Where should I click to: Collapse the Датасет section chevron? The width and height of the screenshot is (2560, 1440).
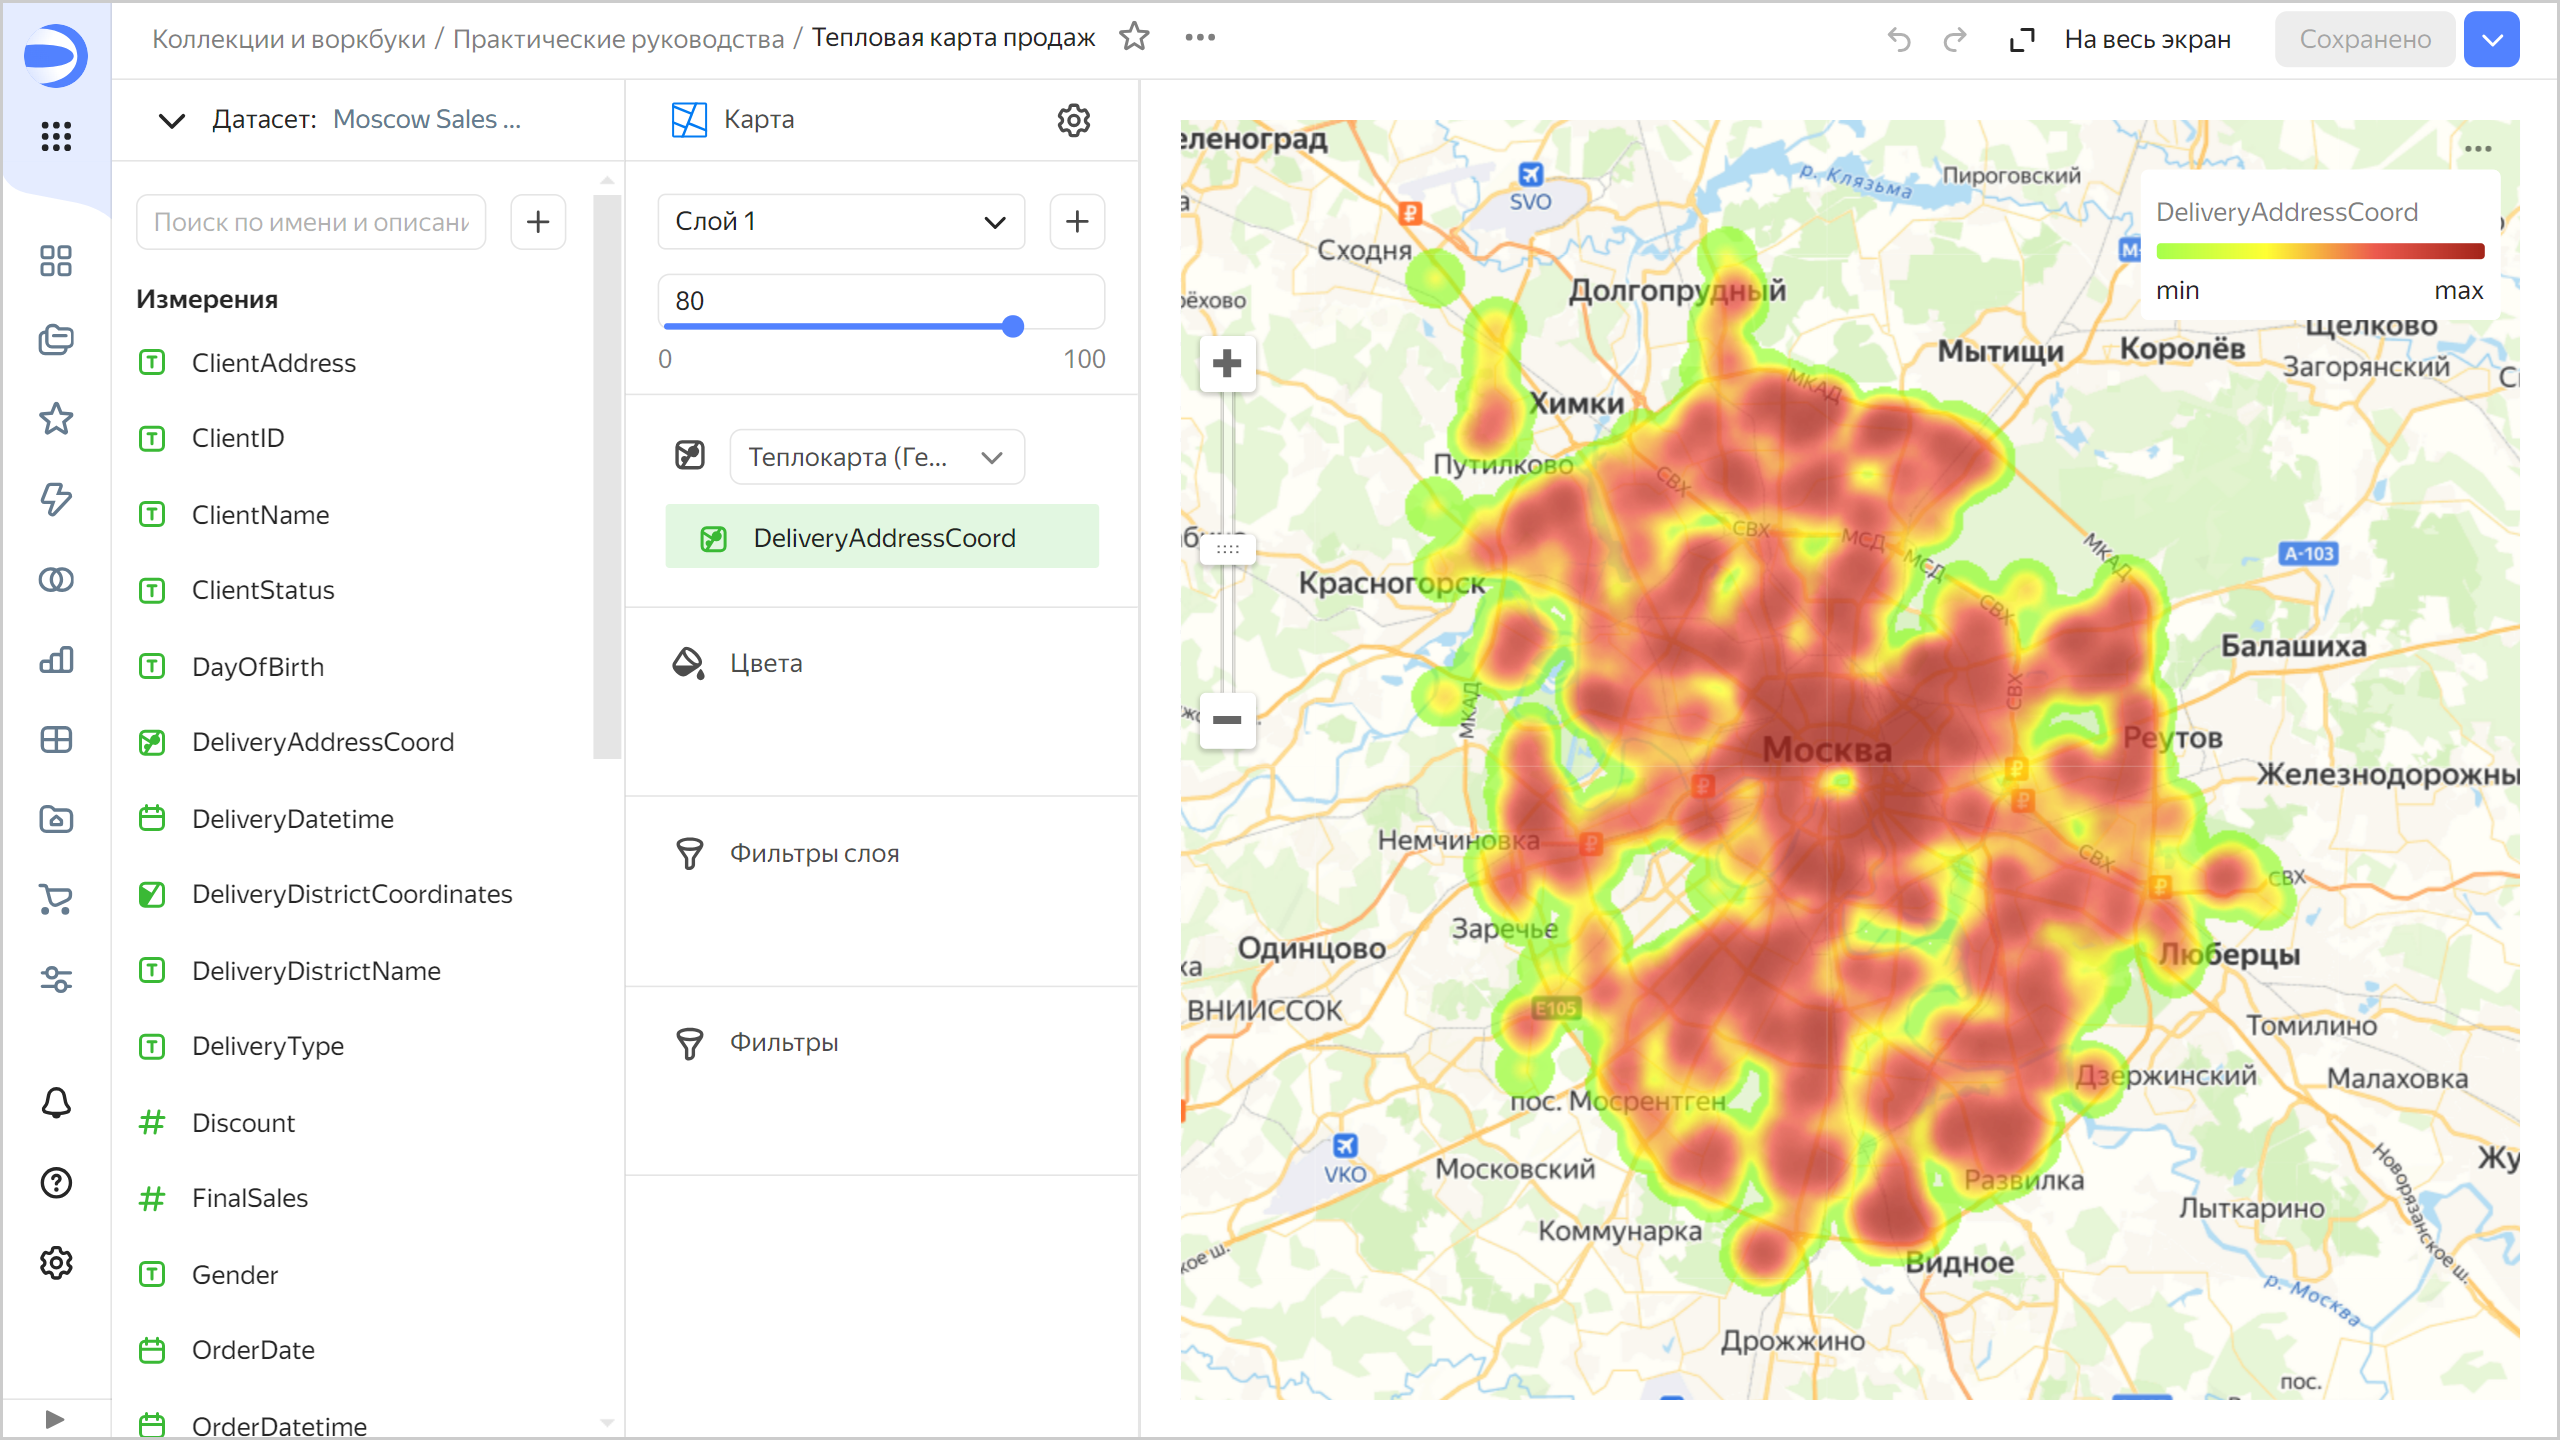pos(172,120)
